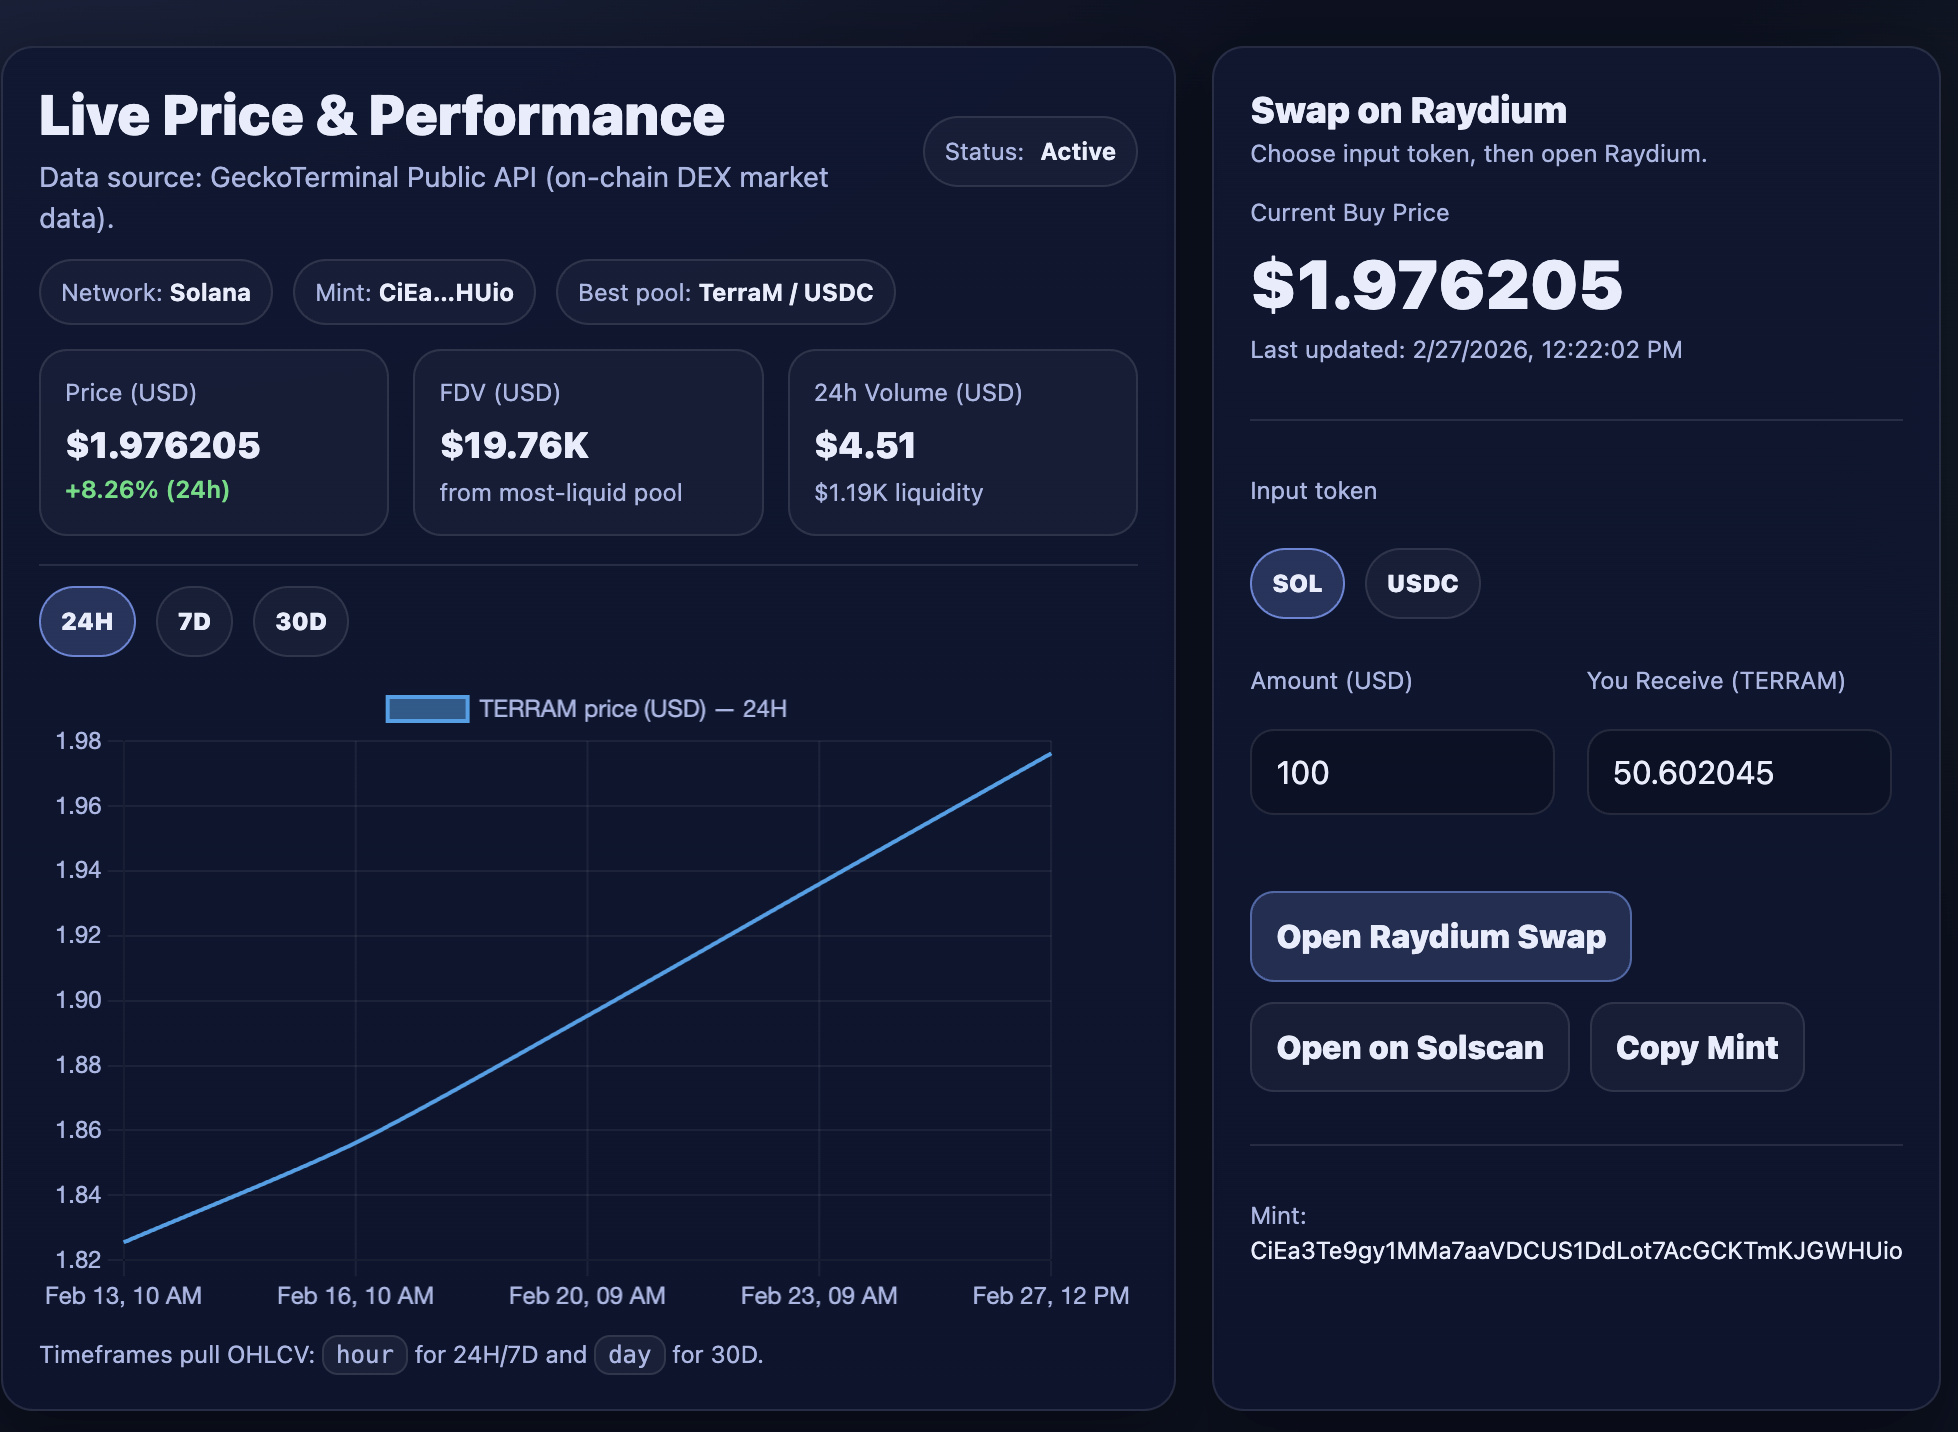Switch chart to 30D timeframe
Screen dimensions: 1958x1432
point(300,621)
